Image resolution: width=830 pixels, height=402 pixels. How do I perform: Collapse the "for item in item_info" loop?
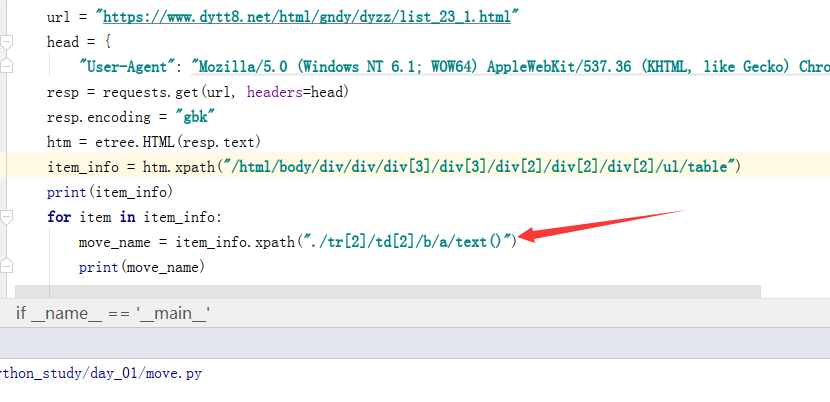point(7,217)
